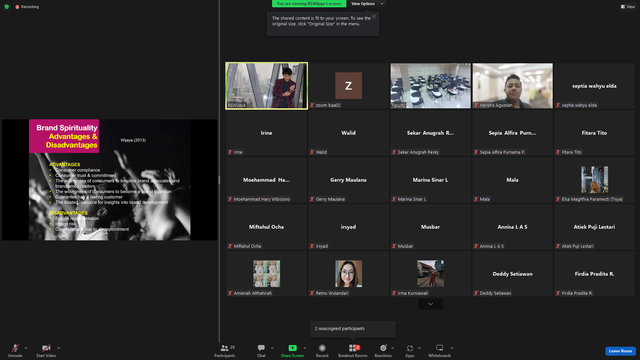
Task: Select Irma Kurniawati's profile picture tile
Action: [x=430, y=273]
